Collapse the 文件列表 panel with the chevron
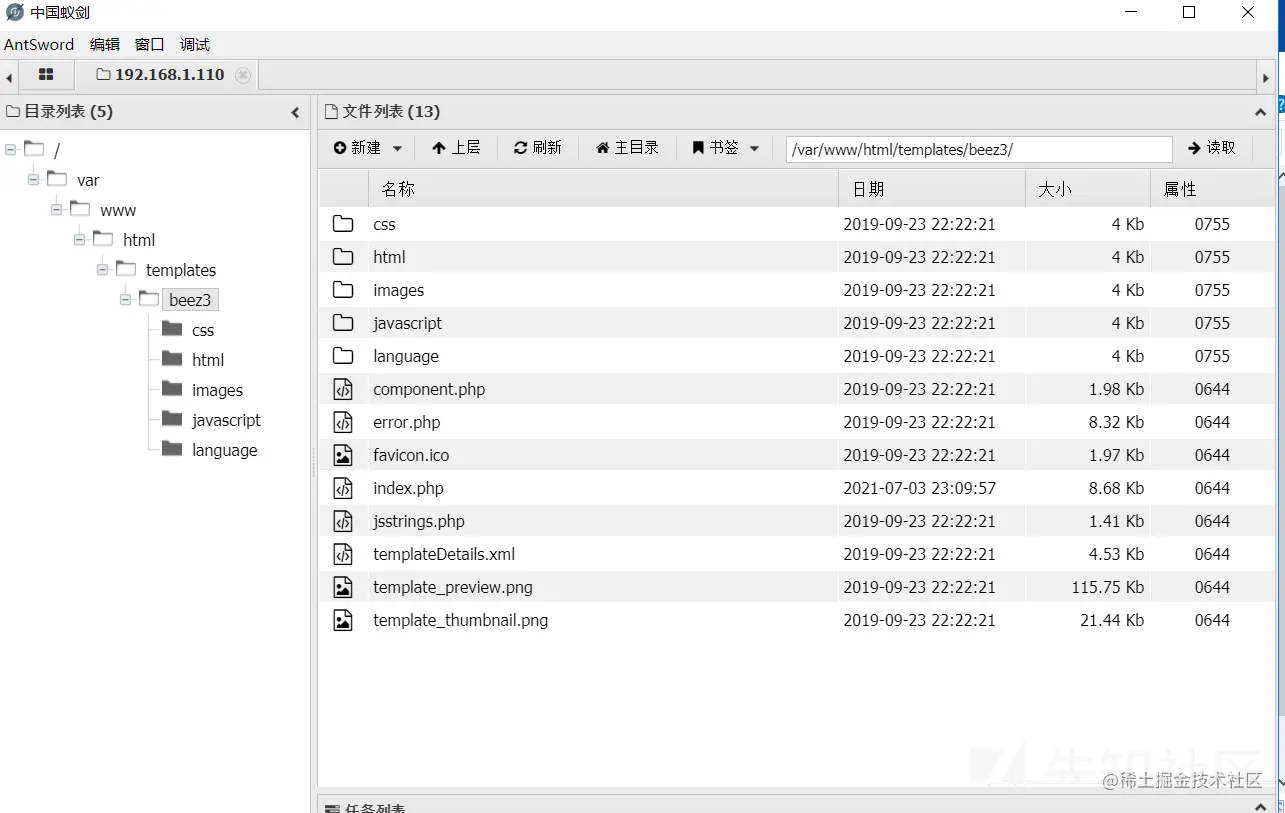Image resolution: width=1285 pixels, height=813 pixels. coord(1260,112)
